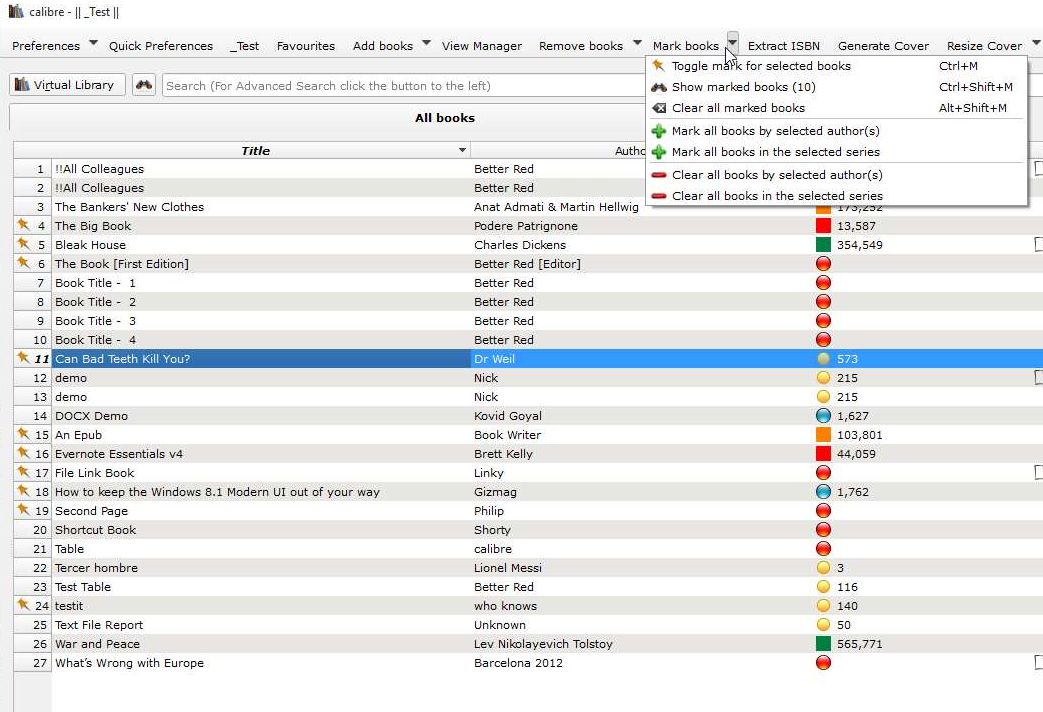Click the red ball icon on the Book Title - 1 row

pos(823,283)
